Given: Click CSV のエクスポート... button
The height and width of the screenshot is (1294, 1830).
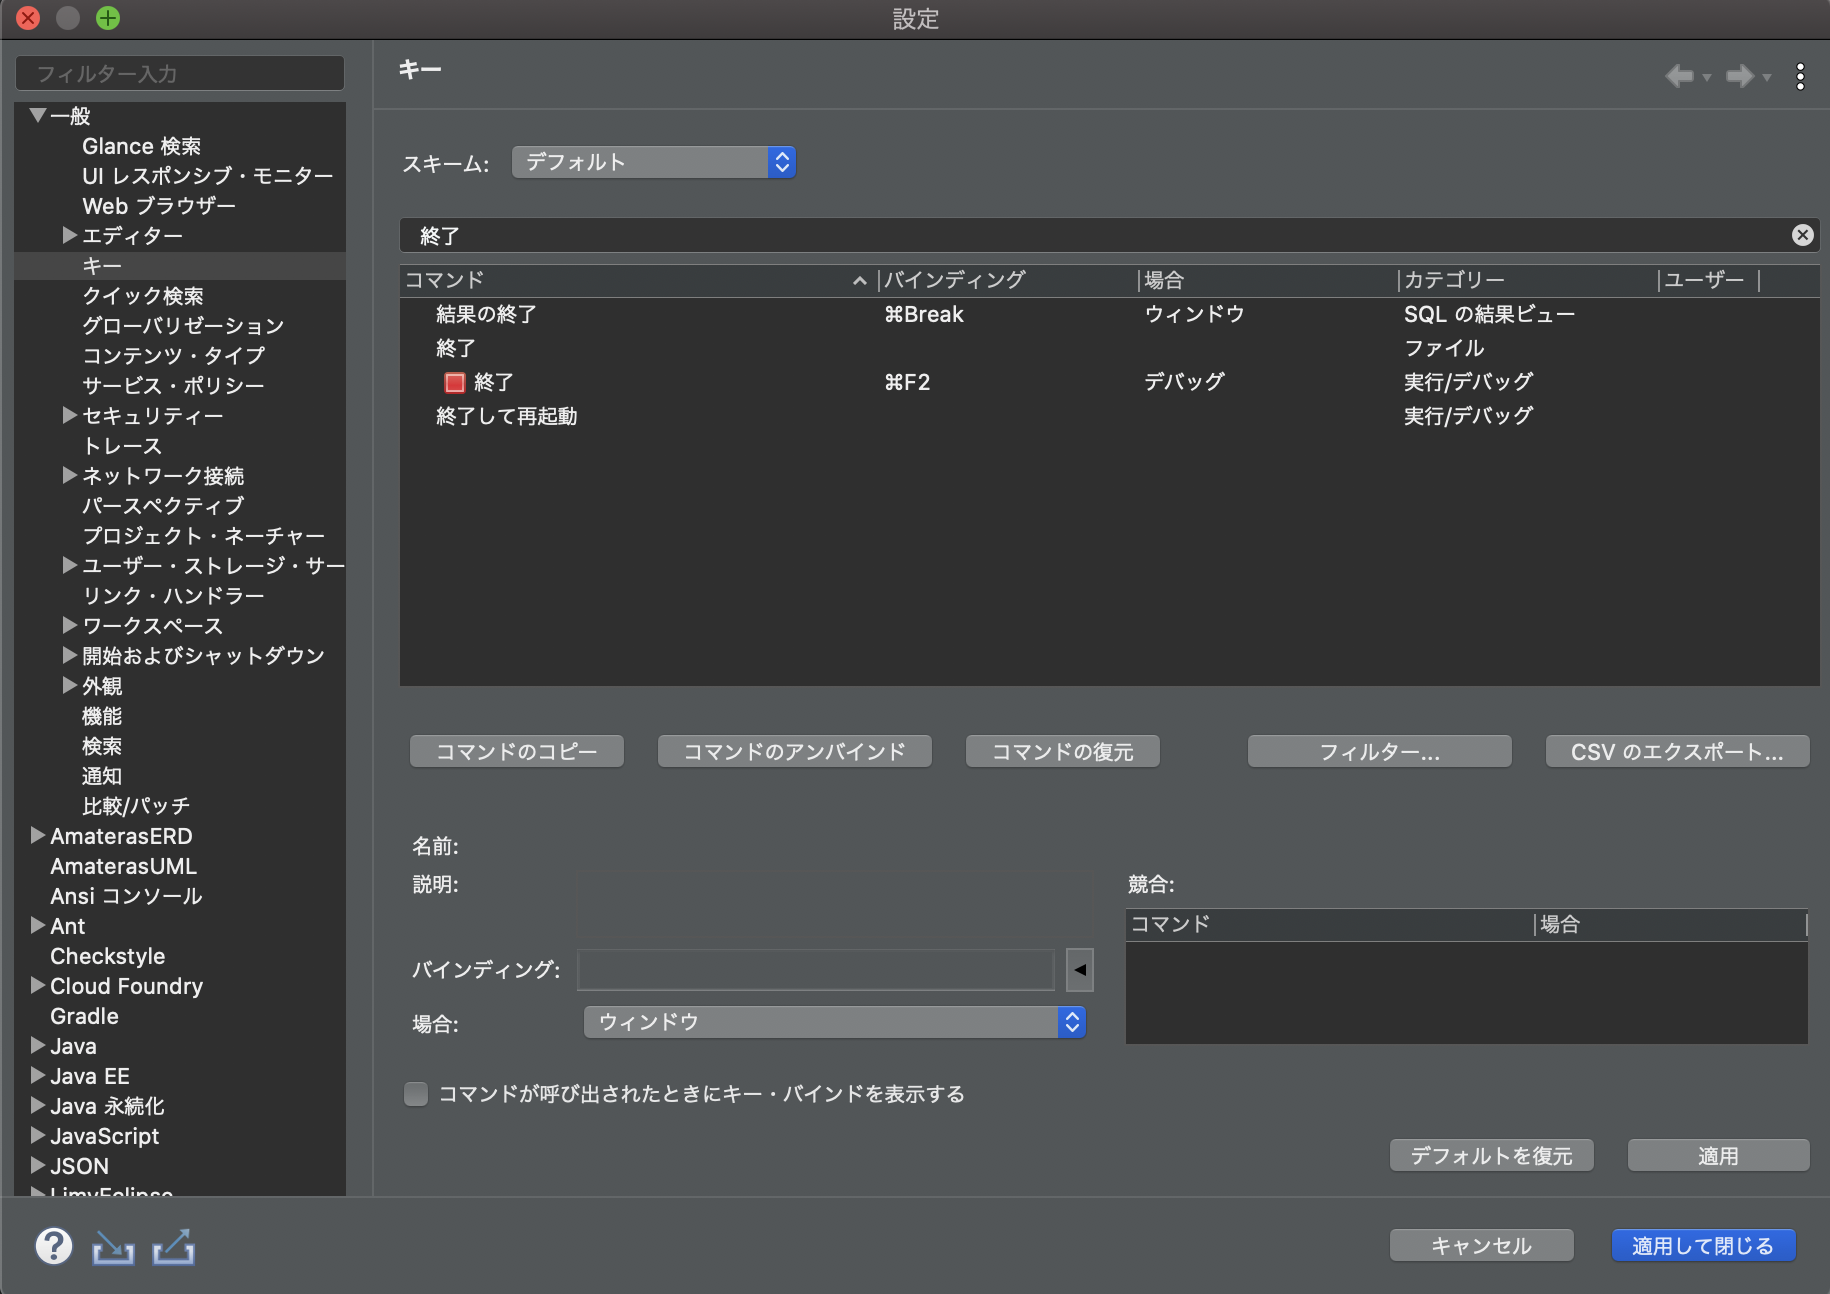Looking at the screenshot, I should [x=1678, y=751].
